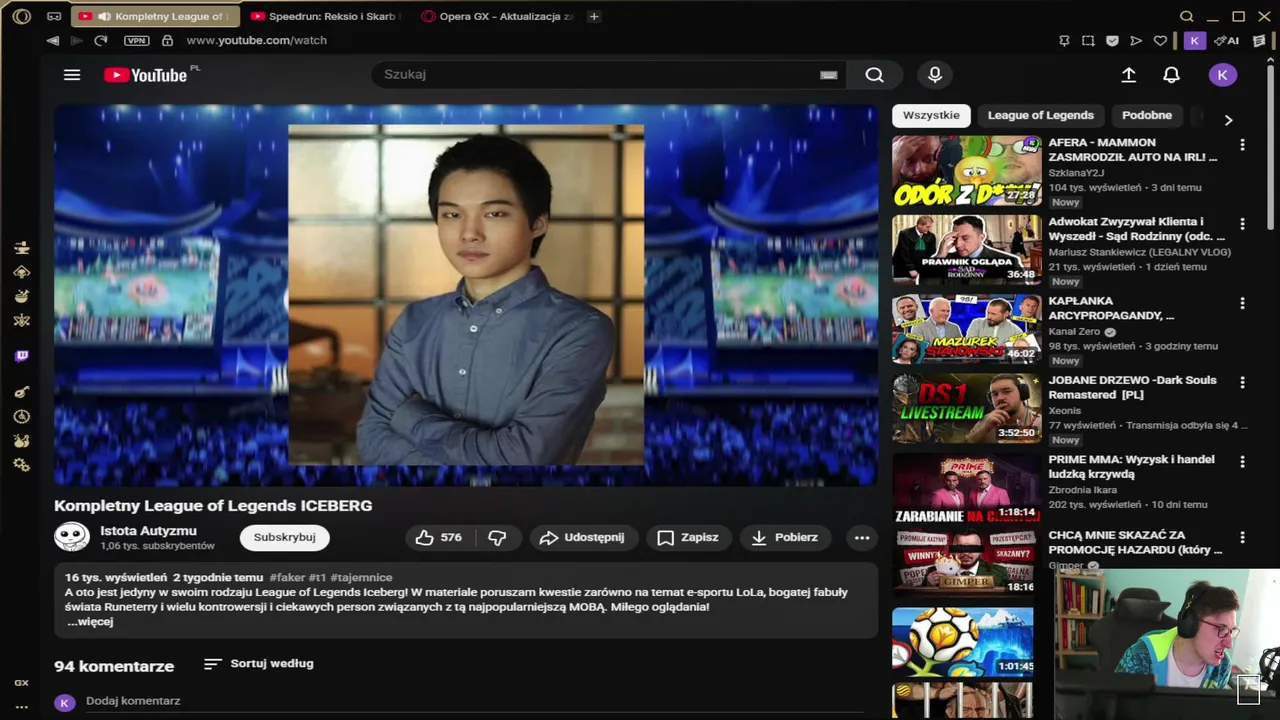Open the AFERA - MAMMON video thumbnail
This screenshot has width=1280, height=720.
966,171
